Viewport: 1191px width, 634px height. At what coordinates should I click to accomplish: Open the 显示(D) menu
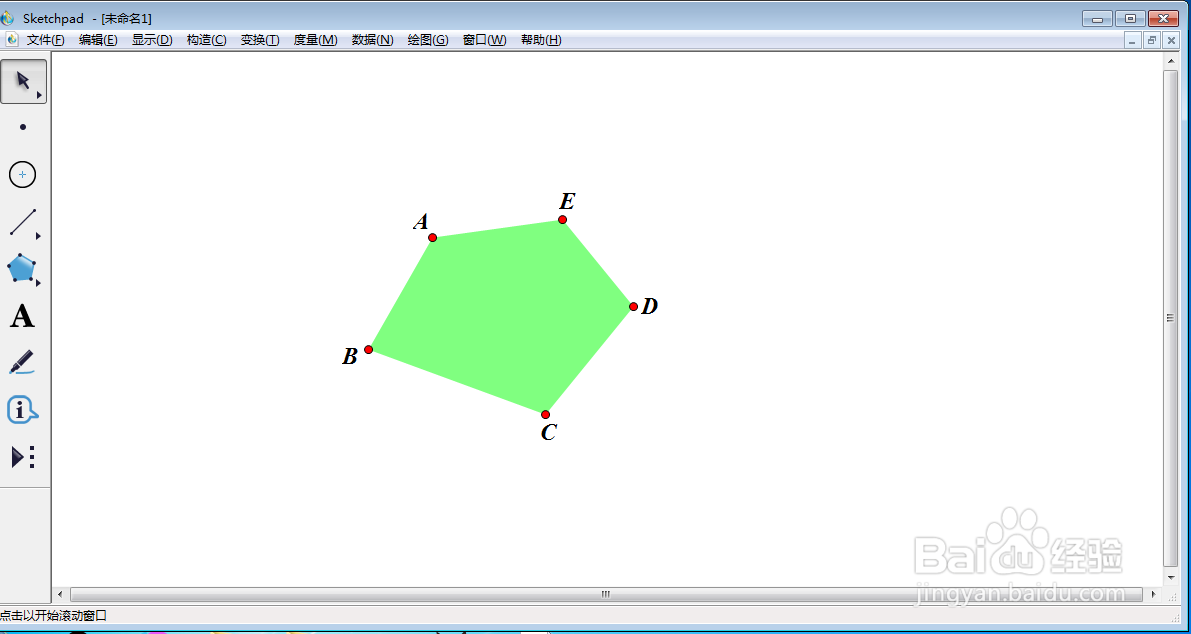point(152,40)
